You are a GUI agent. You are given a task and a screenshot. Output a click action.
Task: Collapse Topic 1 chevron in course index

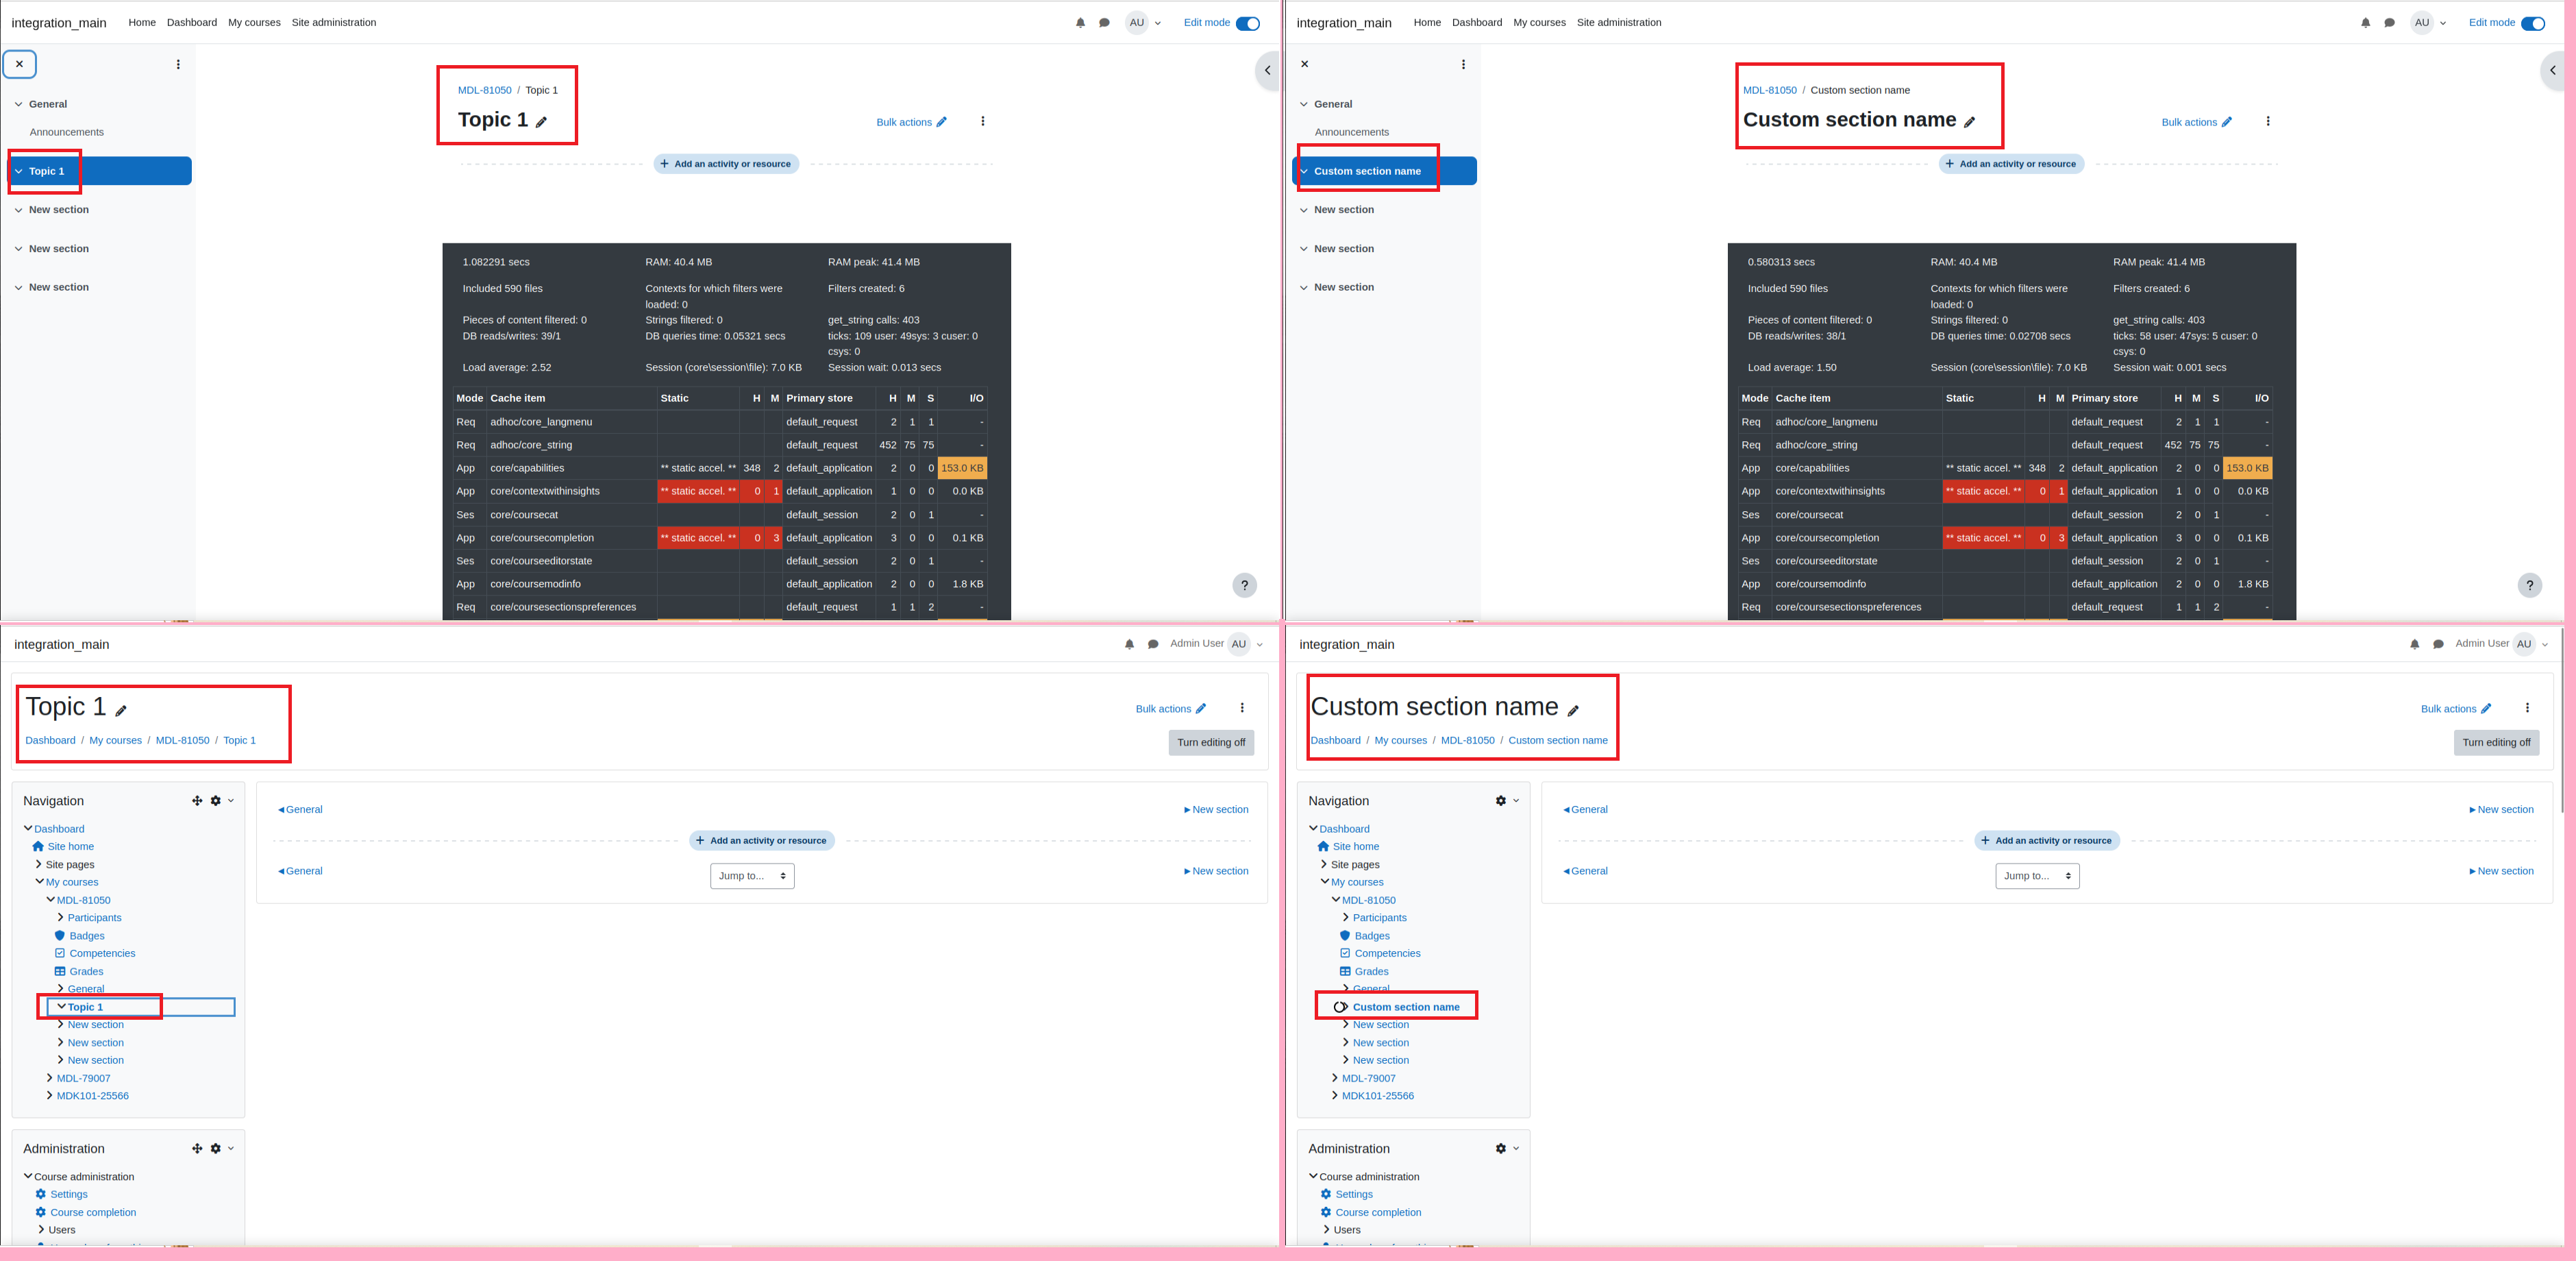click(18, 171)
